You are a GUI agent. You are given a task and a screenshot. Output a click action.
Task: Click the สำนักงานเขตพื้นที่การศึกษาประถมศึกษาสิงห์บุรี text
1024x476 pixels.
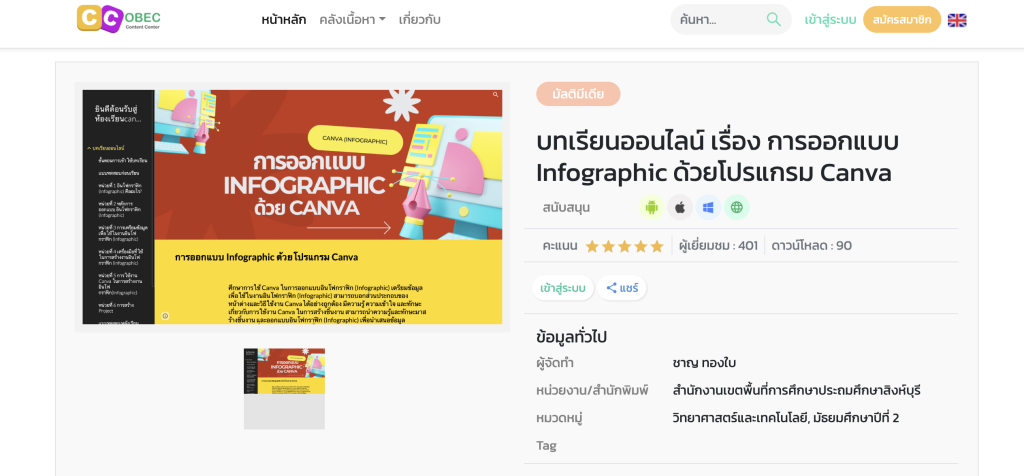pyautogui.click(x=796, y=390)
